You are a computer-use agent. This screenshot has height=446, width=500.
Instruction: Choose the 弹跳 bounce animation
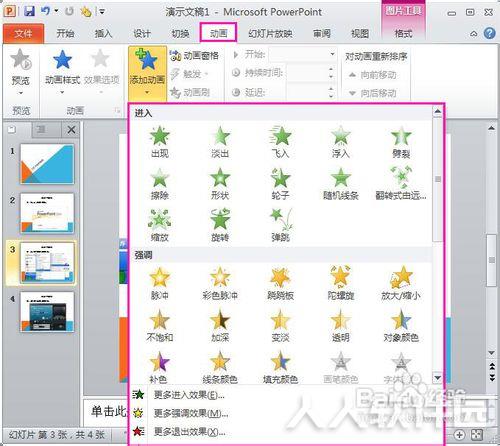pos(280,226)
